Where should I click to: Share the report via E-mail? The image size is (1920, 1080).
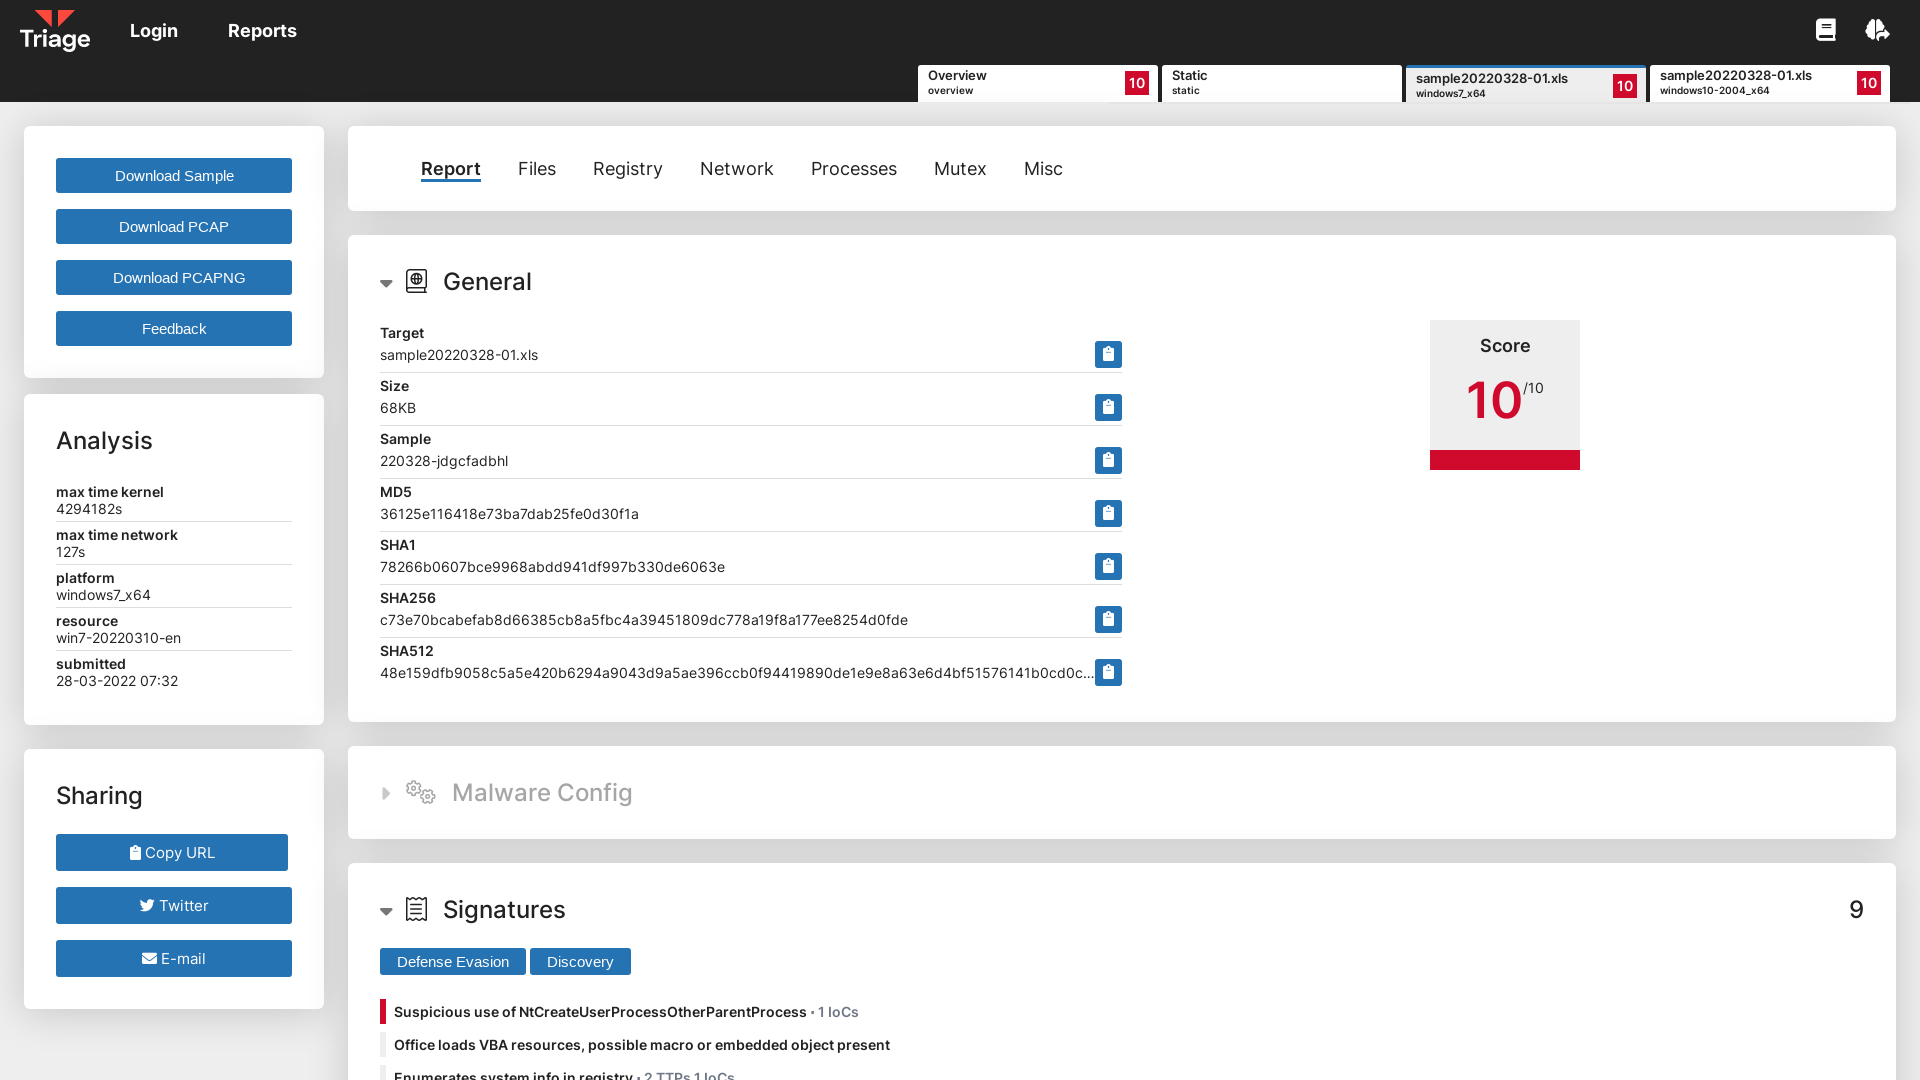pyautogui.click(x=174, y=959)
